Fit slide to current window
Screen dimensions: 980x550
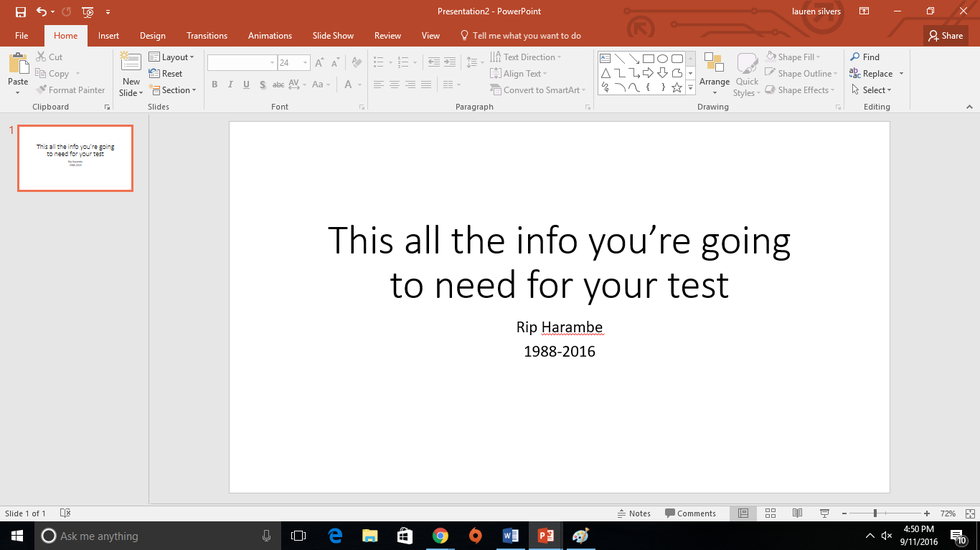pos(969,513)
